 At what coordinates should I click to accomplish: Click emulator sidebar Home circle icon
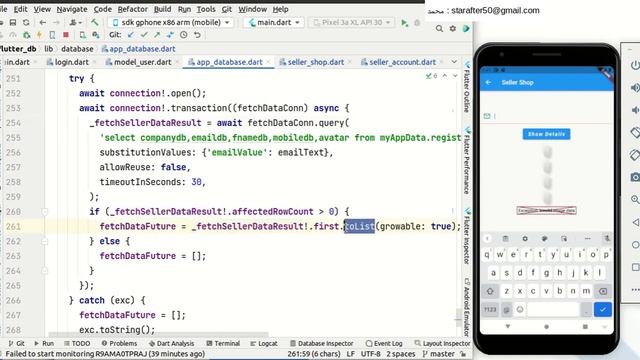coord(635,245)
